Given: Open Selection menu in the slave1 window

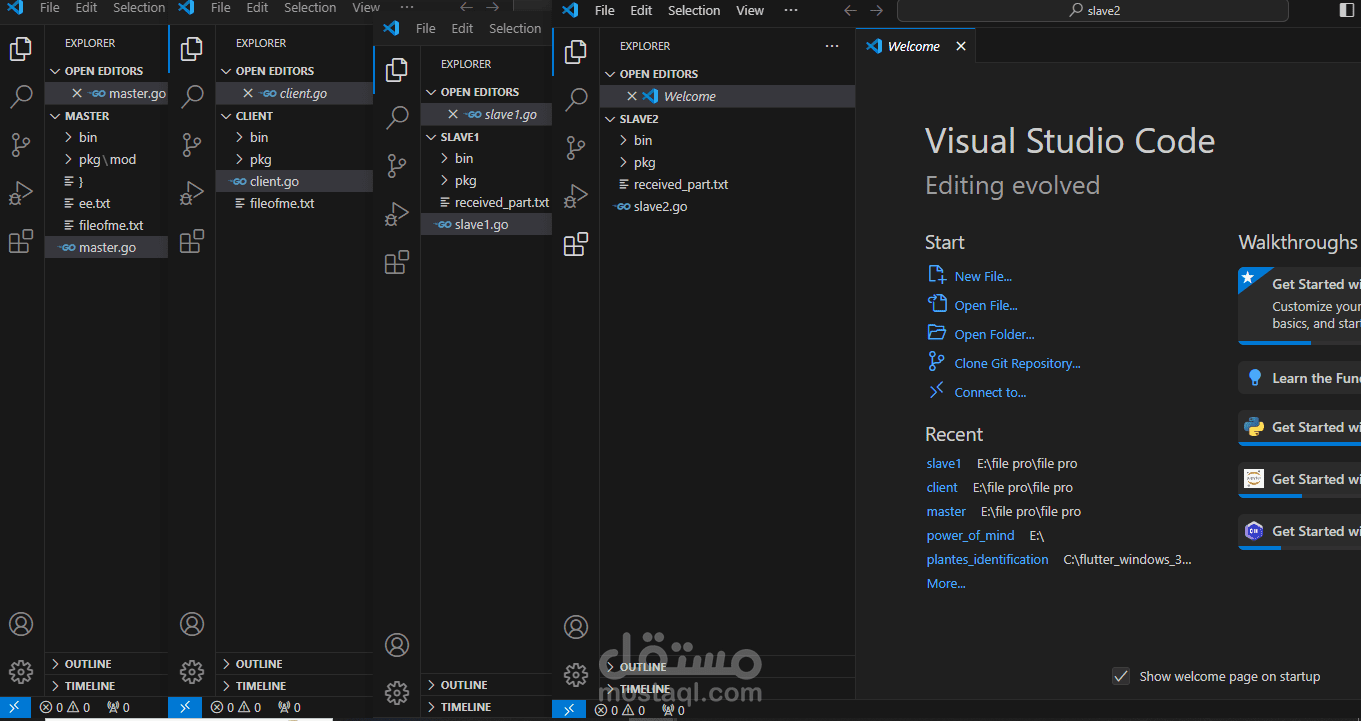Looking at the screenshot, I should click(515, 28).
